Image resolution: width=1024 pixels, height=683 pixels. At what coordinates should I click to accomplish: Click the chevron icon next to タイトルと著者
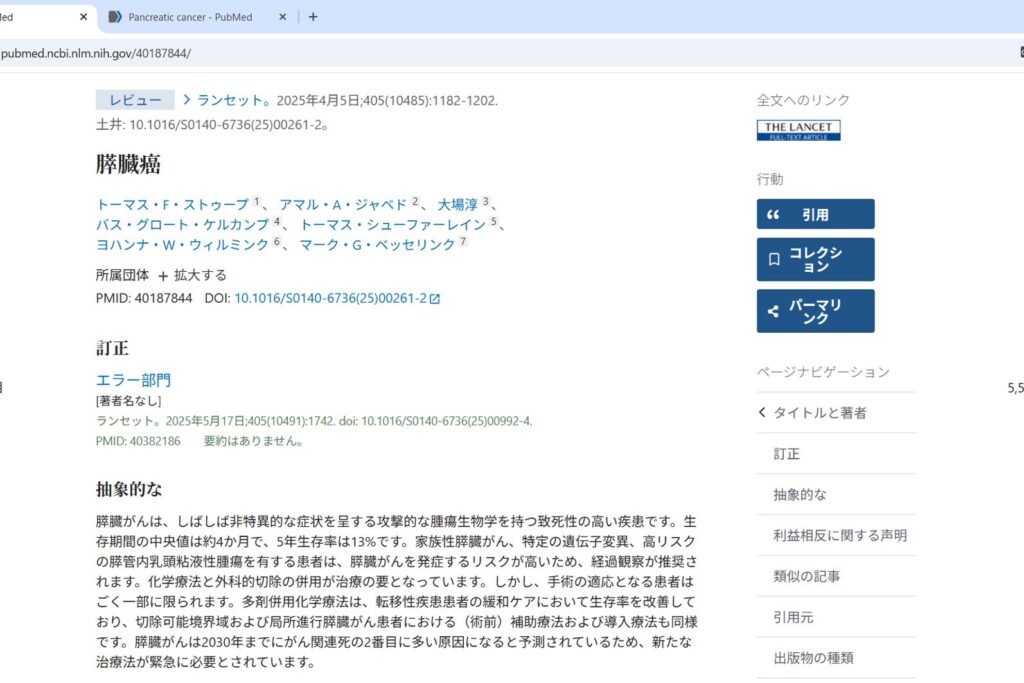coord(763,412)
